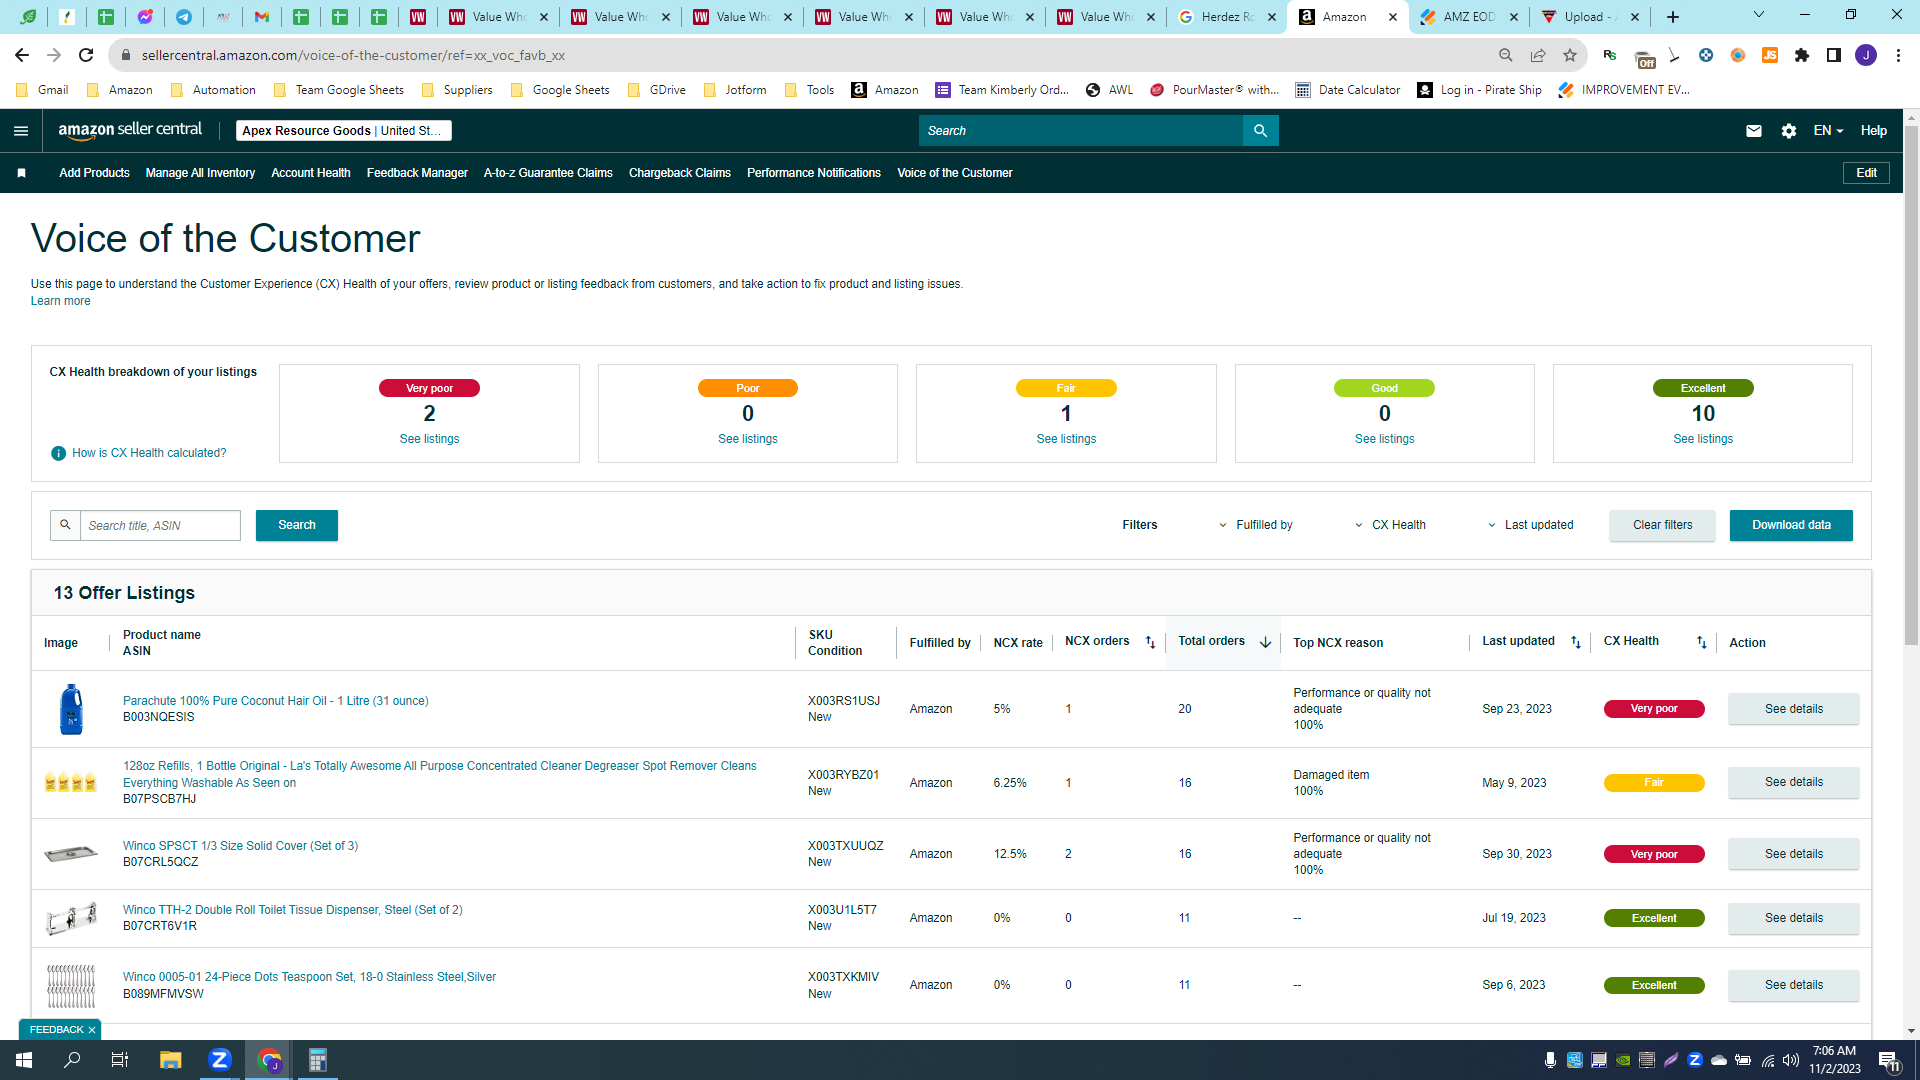Click the Winco teaspoon set product thumbnail
This screenshot has height=1080, width=1920.
click(x=71, y=985)
